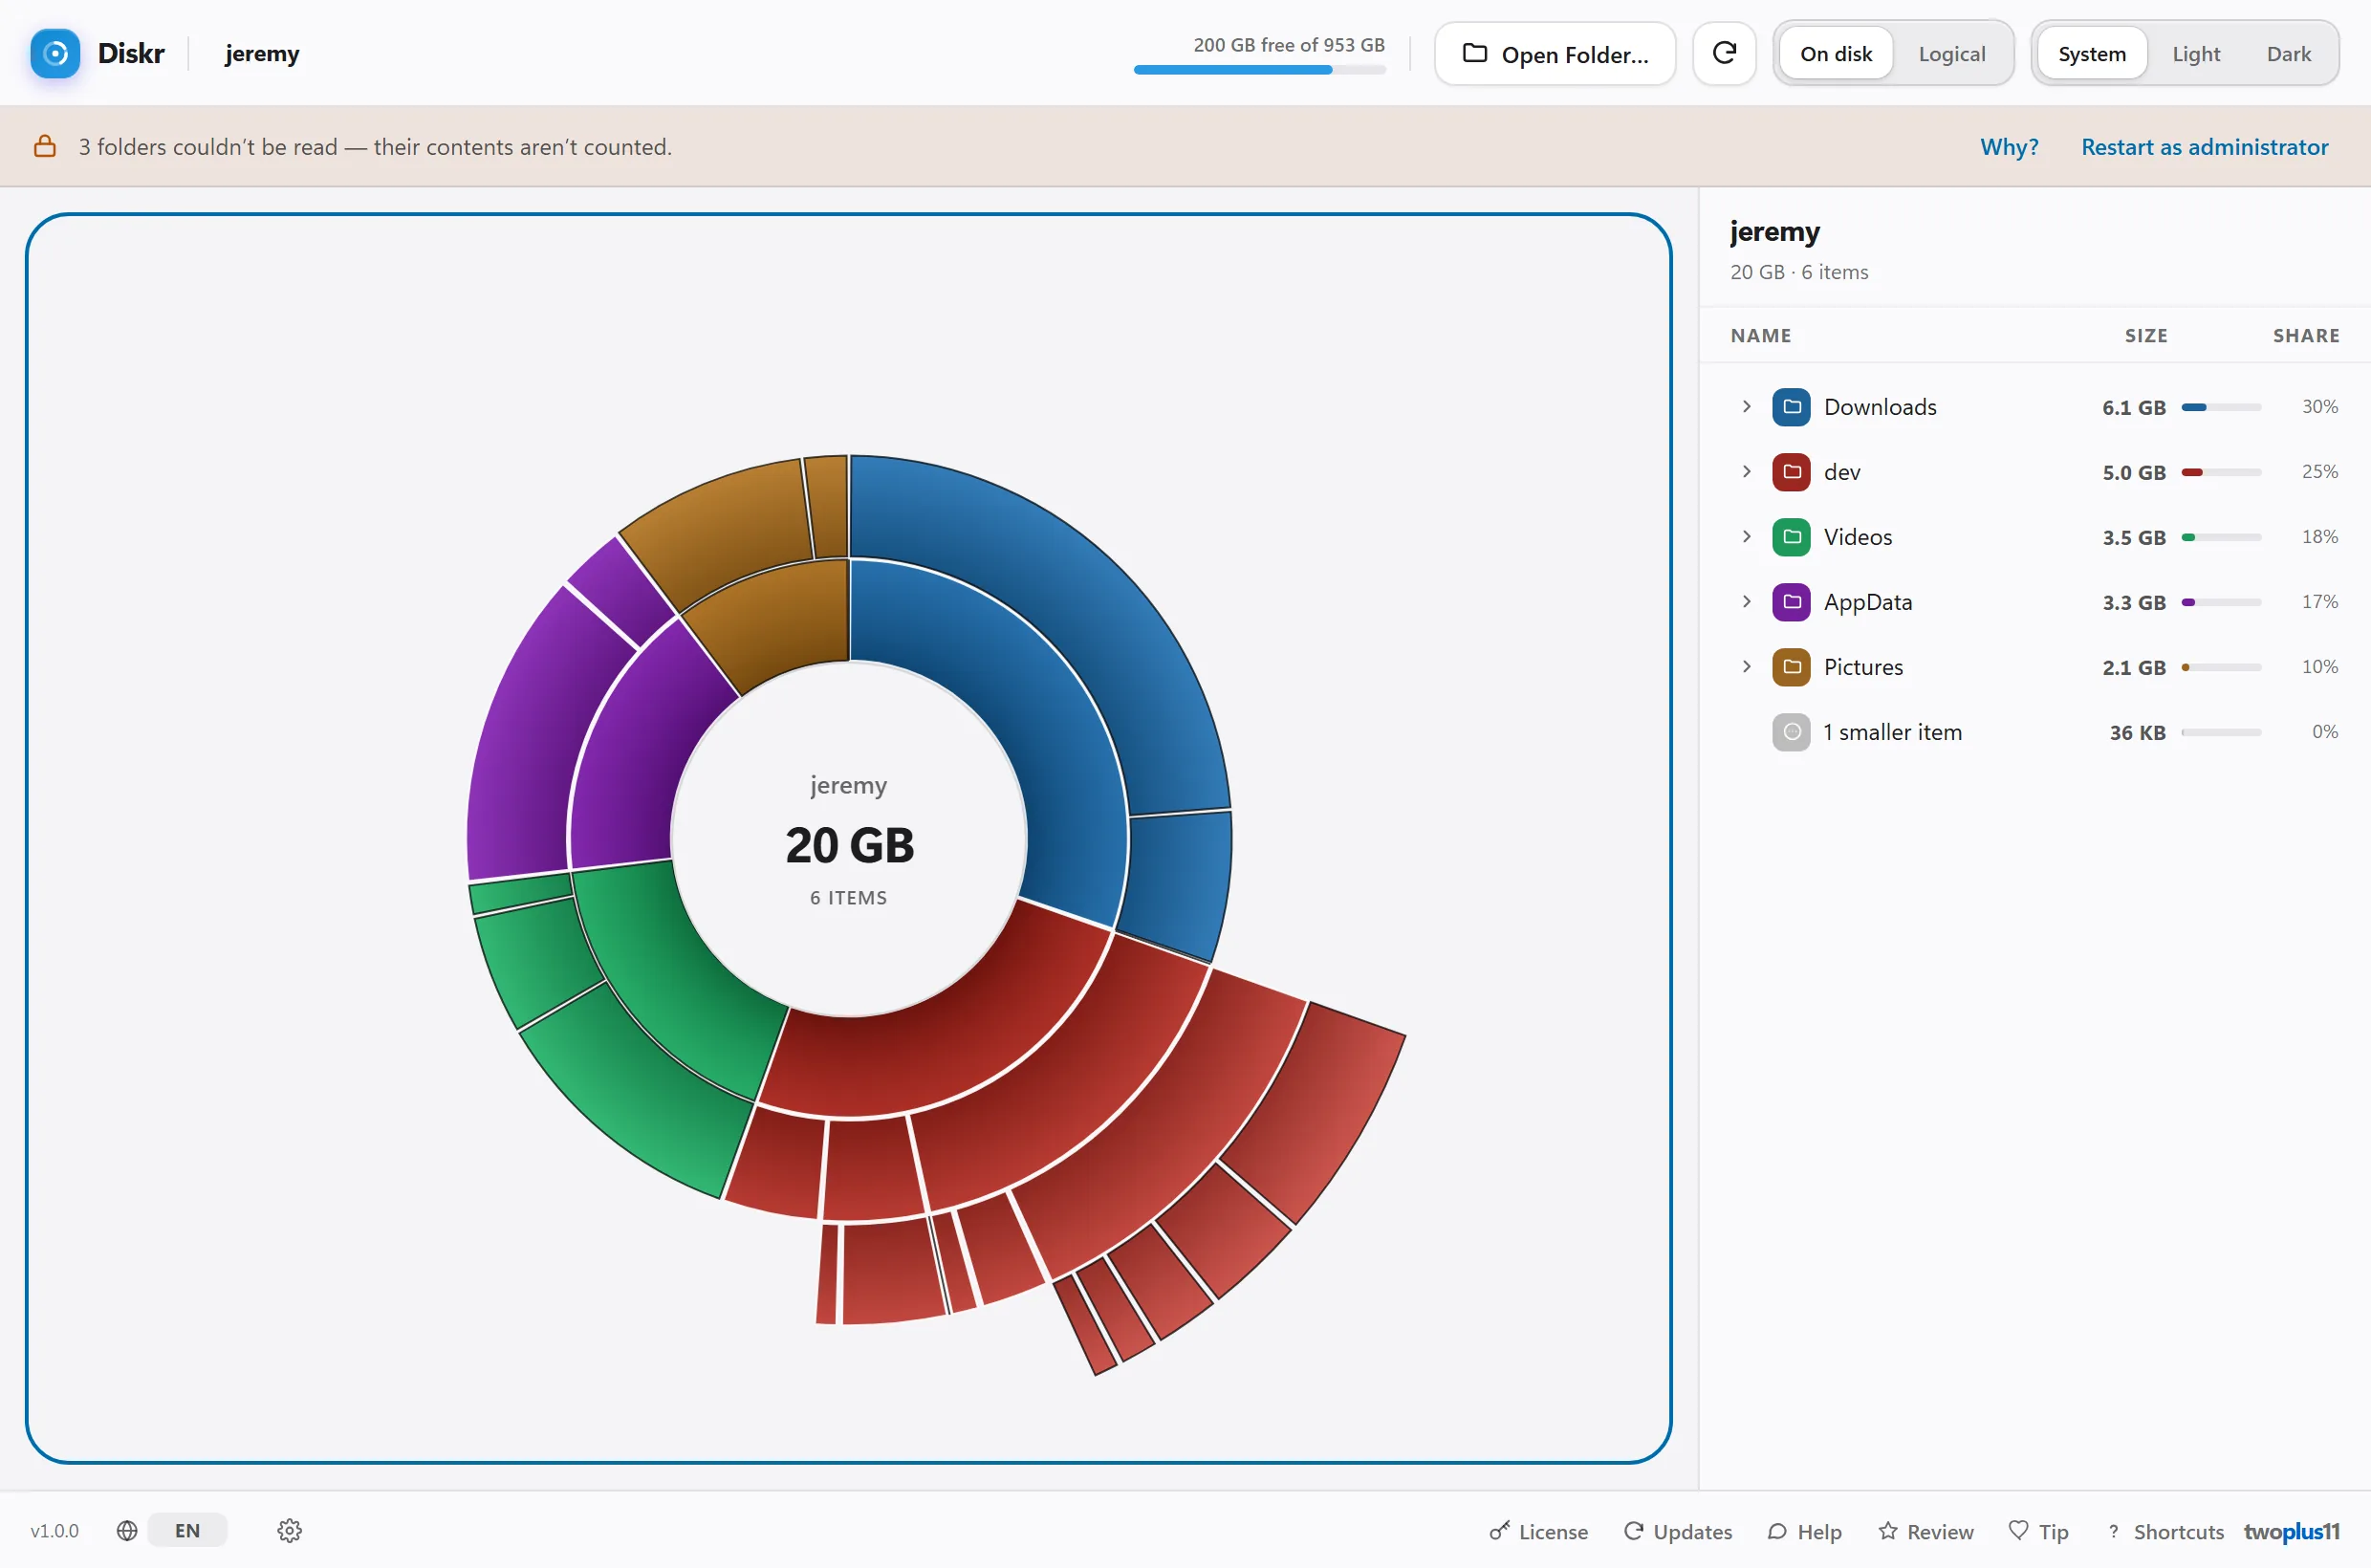
Task: Click the globe language icon
Action: pyautogui.click(x=127, y=1531)
